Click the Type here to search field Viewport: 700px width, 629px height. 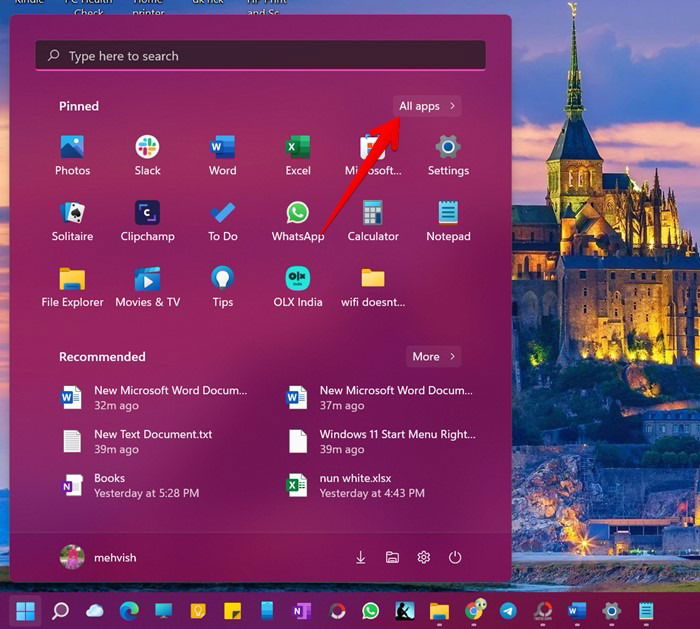click(261, 55)
